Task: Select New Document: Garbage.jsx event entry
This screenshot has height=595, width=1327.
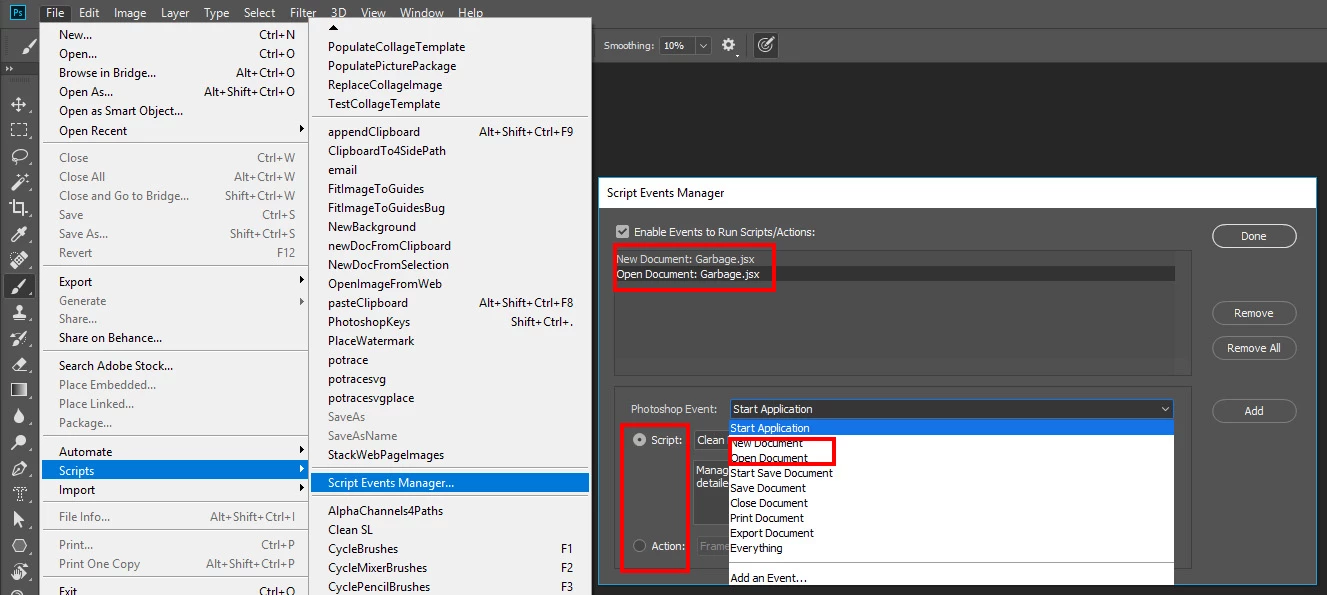Action: tap(895, 259)
